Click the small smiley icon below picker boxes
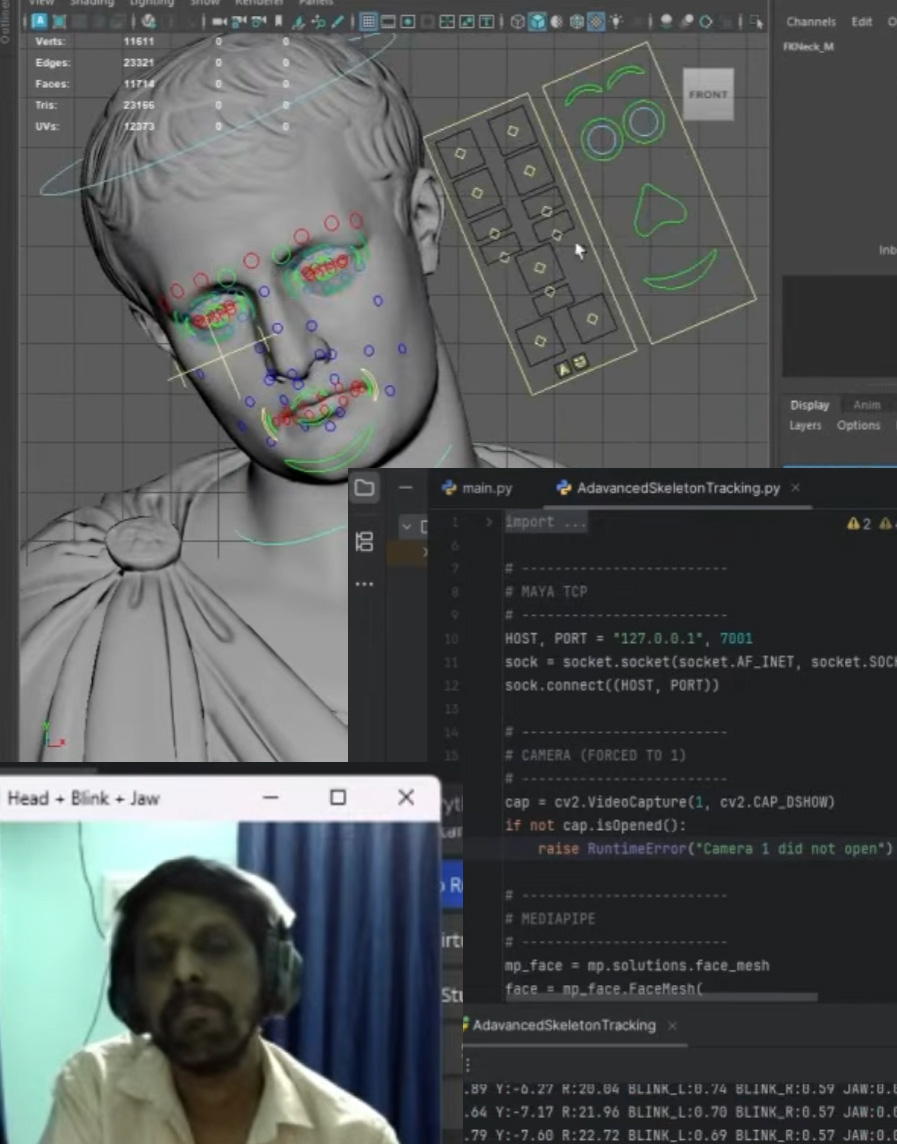This screenshot has height=1144, width=897. 580,362
